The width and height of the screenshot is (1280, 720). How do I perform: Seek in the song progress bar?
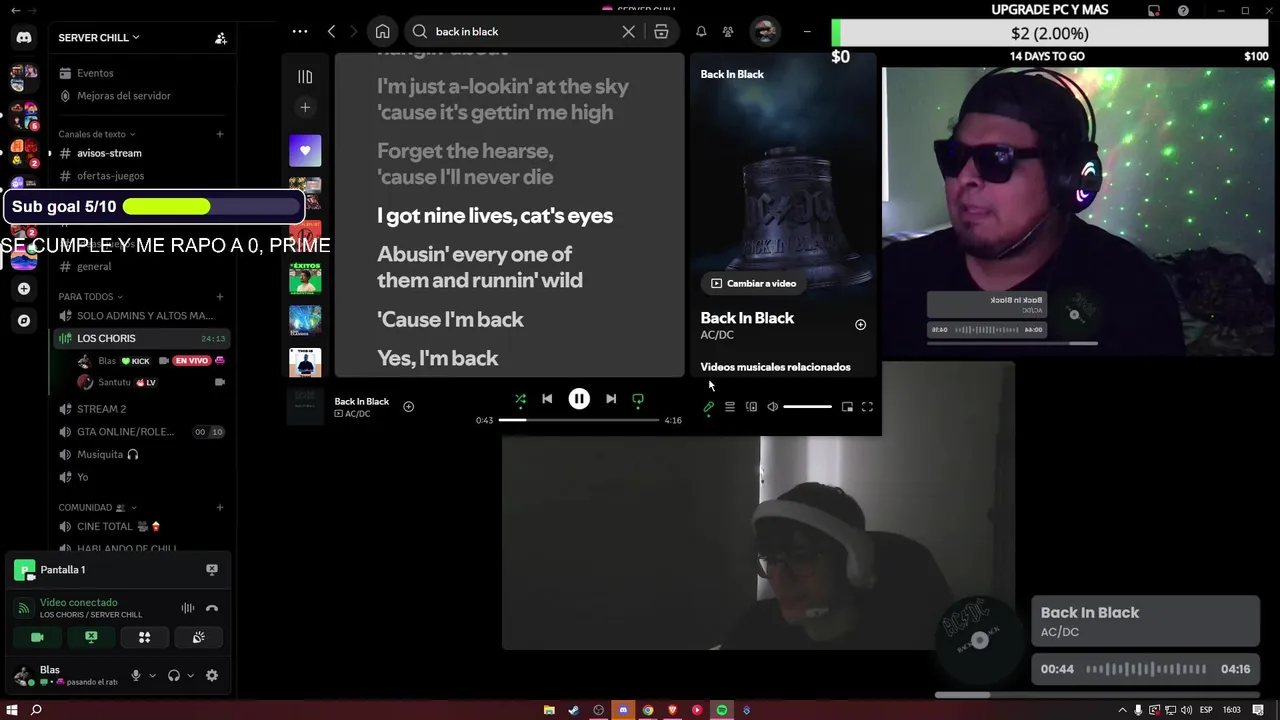[579, 420]
